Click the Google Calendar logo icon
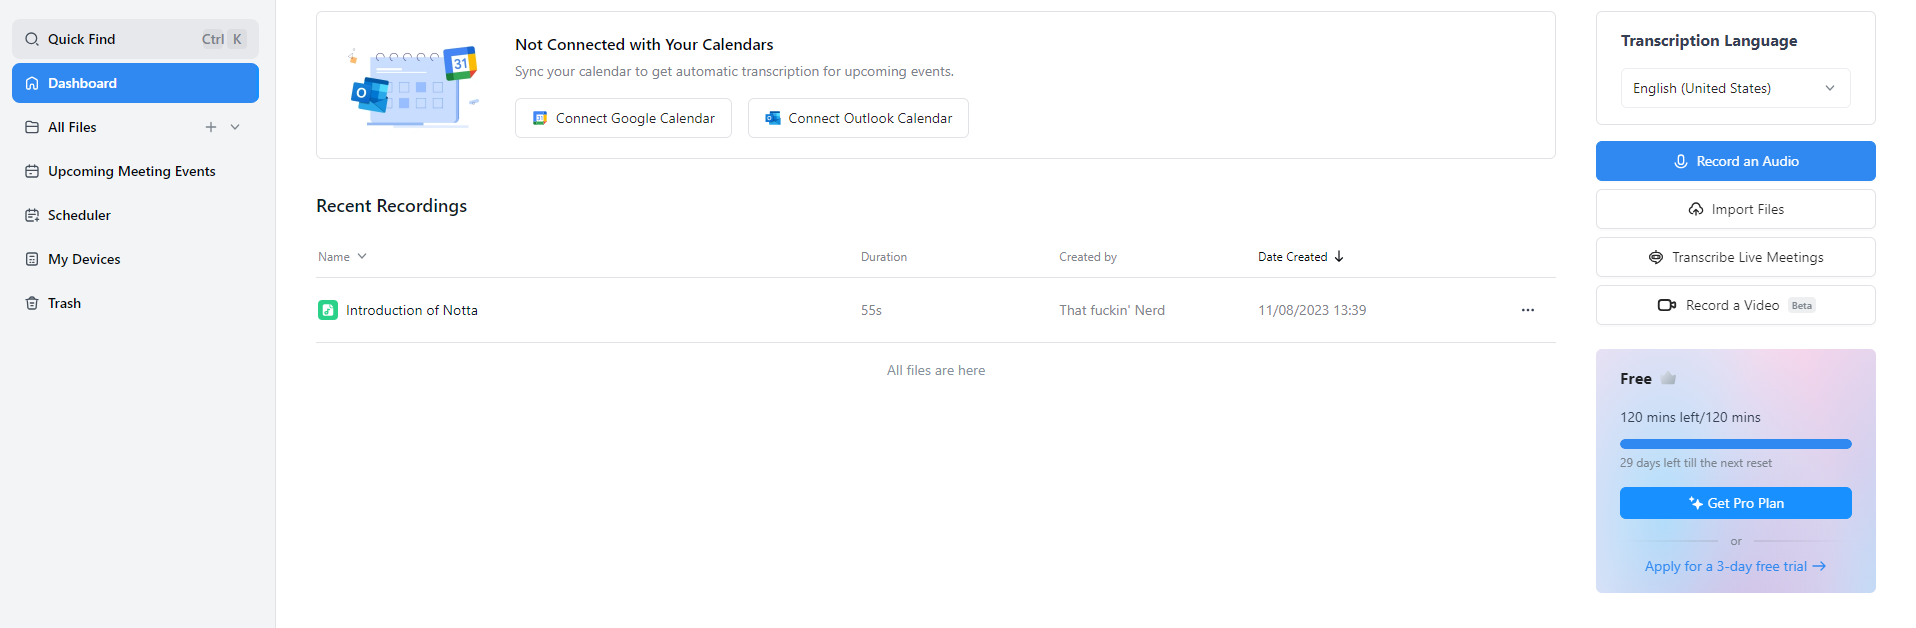This screenshot has height=628, width=1916. [540, 118]
